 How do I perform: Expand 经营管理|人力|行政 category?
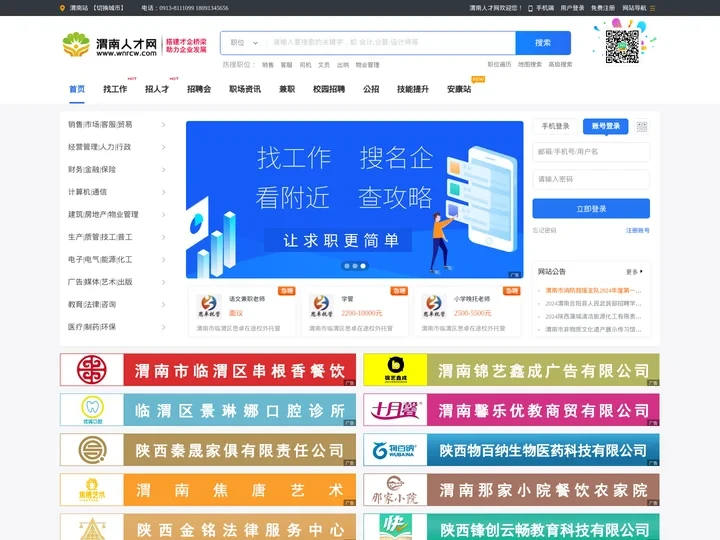point(117,147)
